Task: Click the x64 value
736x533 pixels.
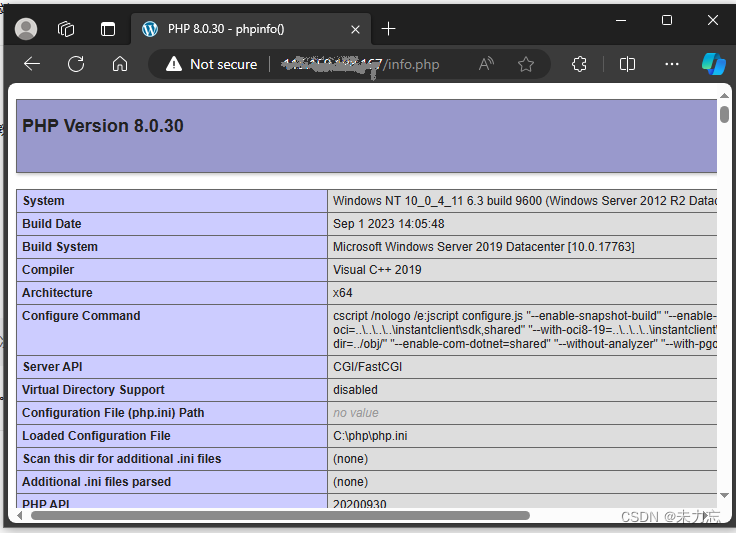Action: click(343, 293)
